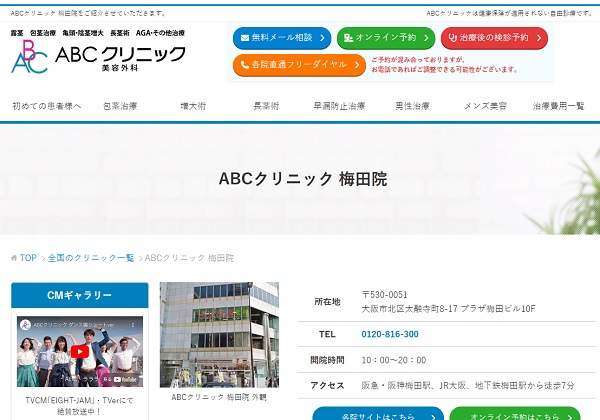The width and height of the screenshot is (600, 420).
Task: Click the home icon beside TOP breadcrumb
Action: [14, 258]
